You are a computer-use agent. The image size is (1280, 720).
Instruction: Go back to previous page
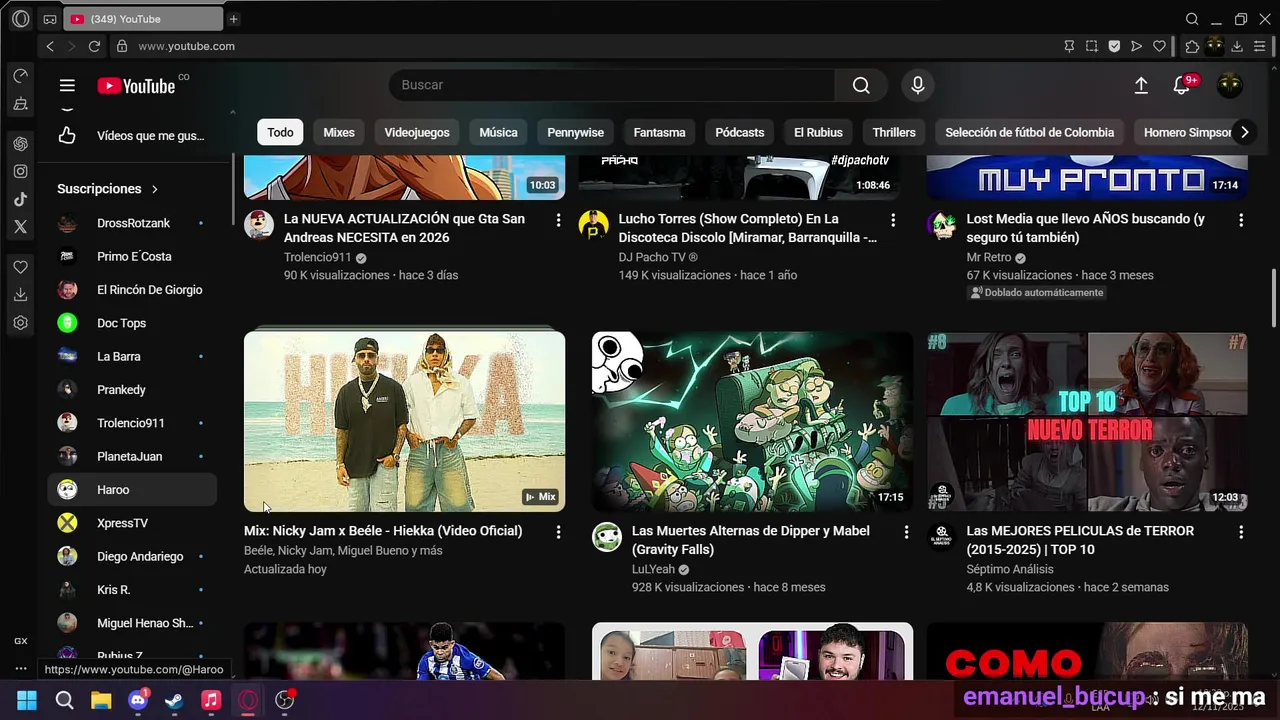pos(50,46)
